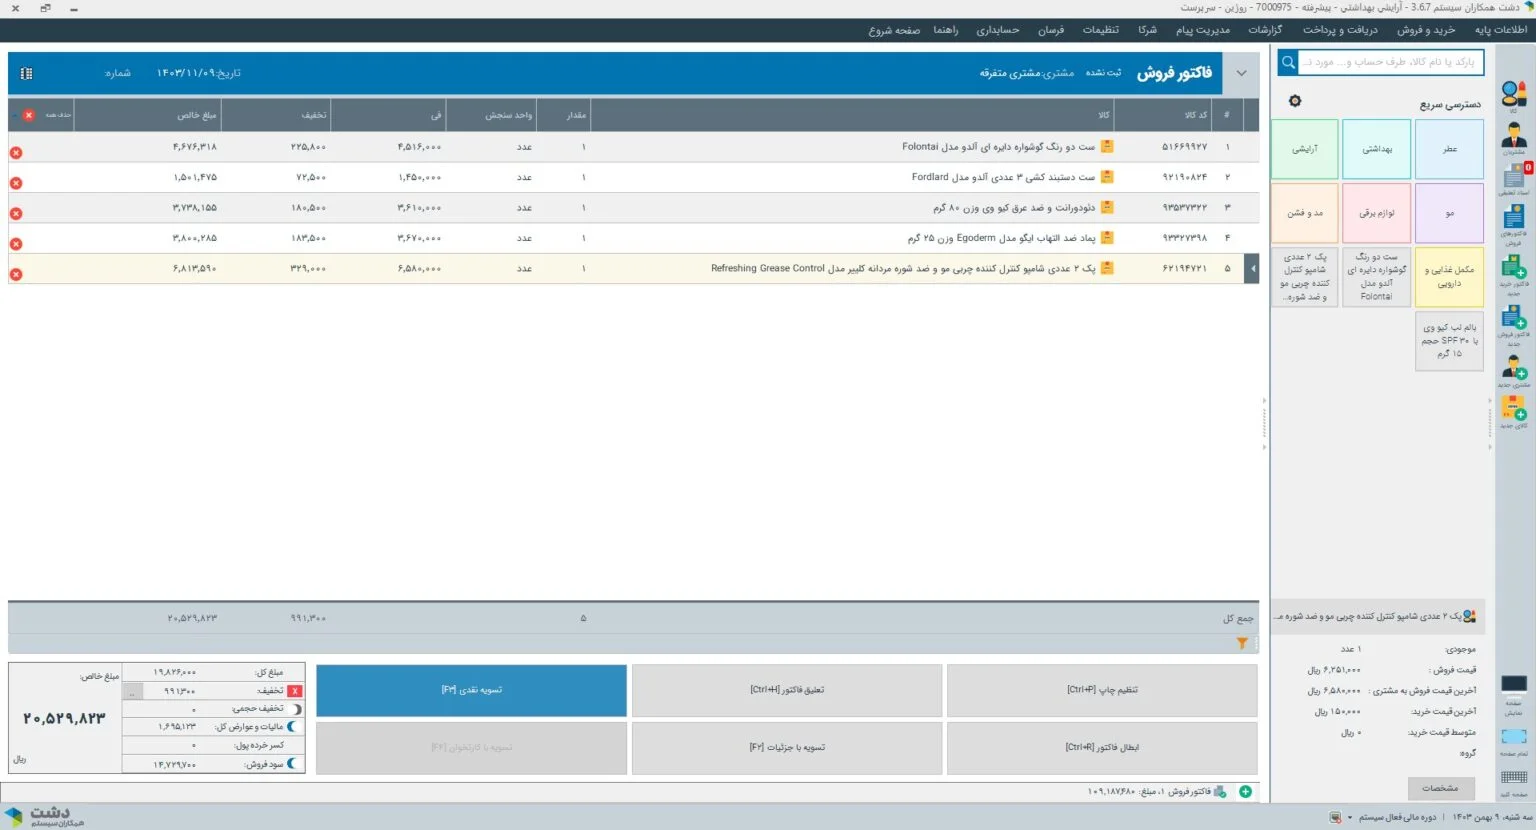Open مدیریت پیام menu
This screenshot has height=830, width=1536.
[1203, 30]
